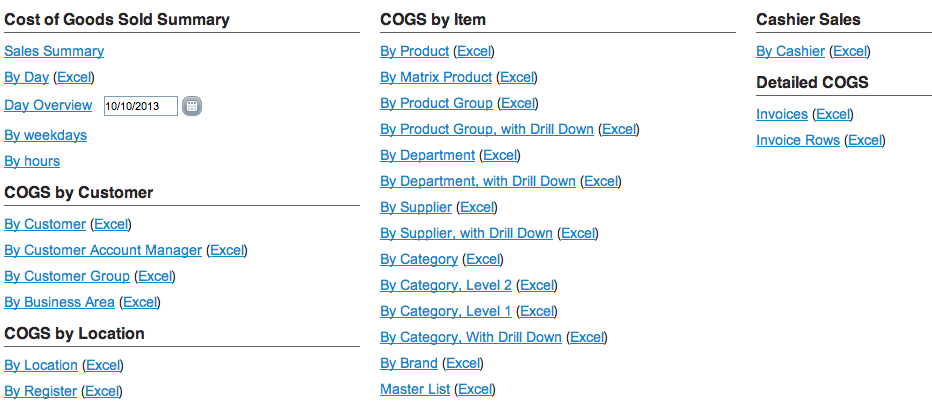Viewport: 932px width, 404px height.
Task: Export By Department report to Excel
Action: (x=500, y=156)
